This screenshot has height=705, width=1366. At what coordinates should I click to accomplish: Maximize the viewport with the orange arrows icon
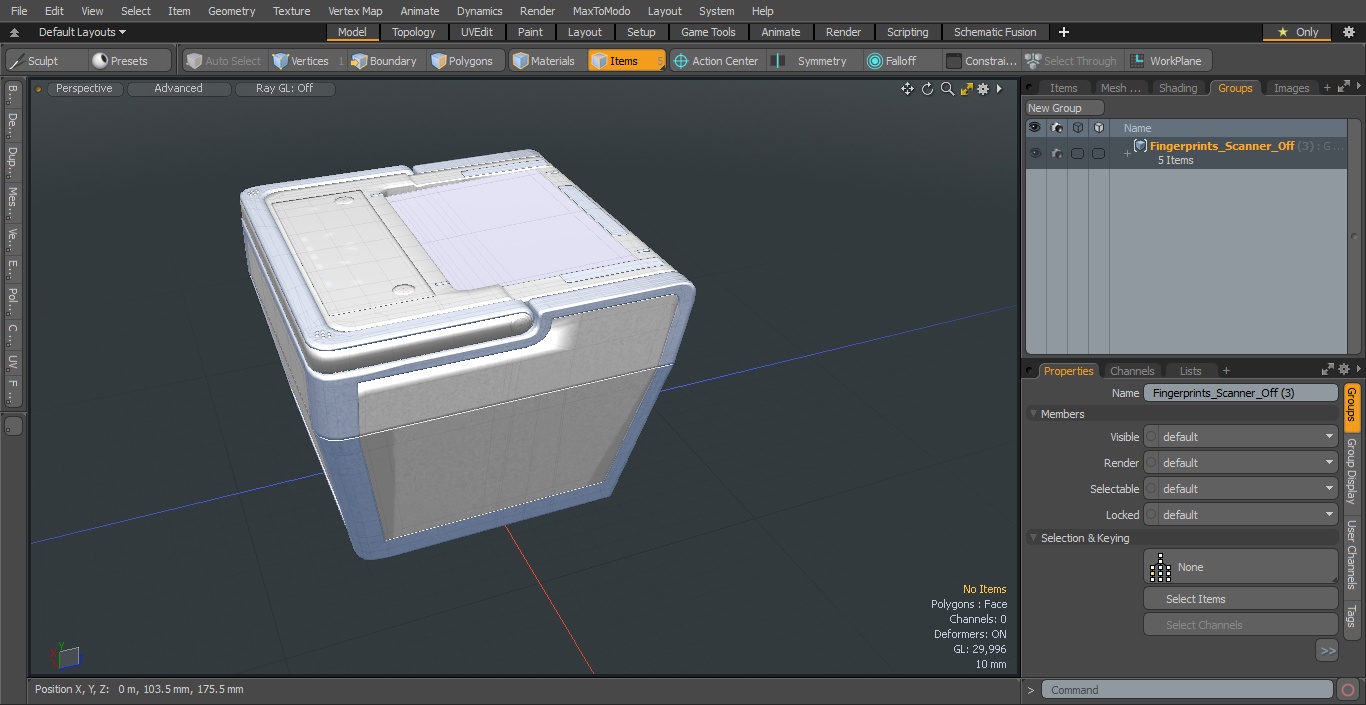[x=966, y=89]
